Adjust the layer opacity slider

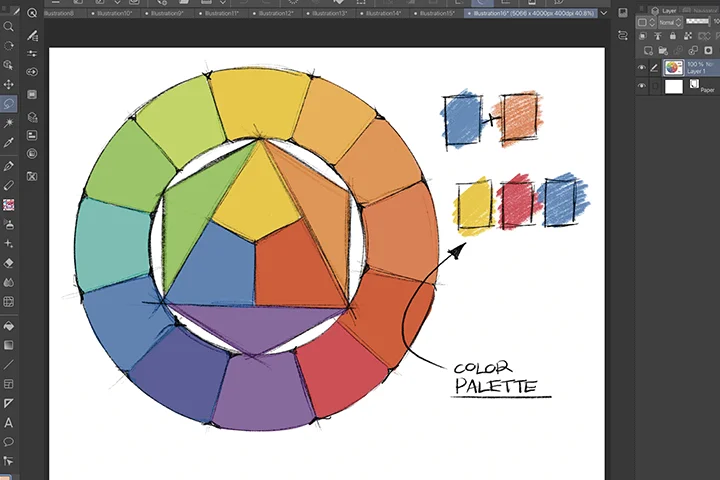[x=698, y=21]
